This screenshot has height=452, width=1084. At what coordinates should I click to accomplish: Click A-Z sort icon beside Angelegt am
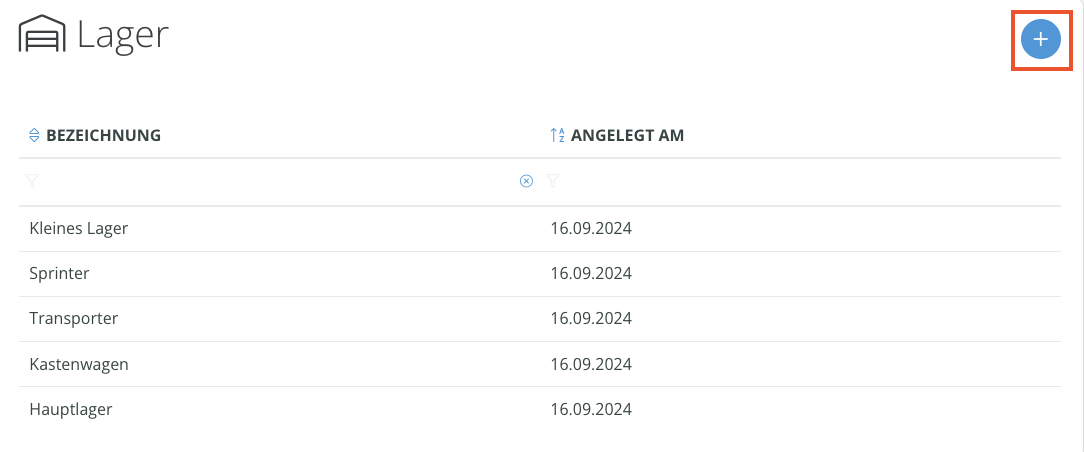pos(557,135)
